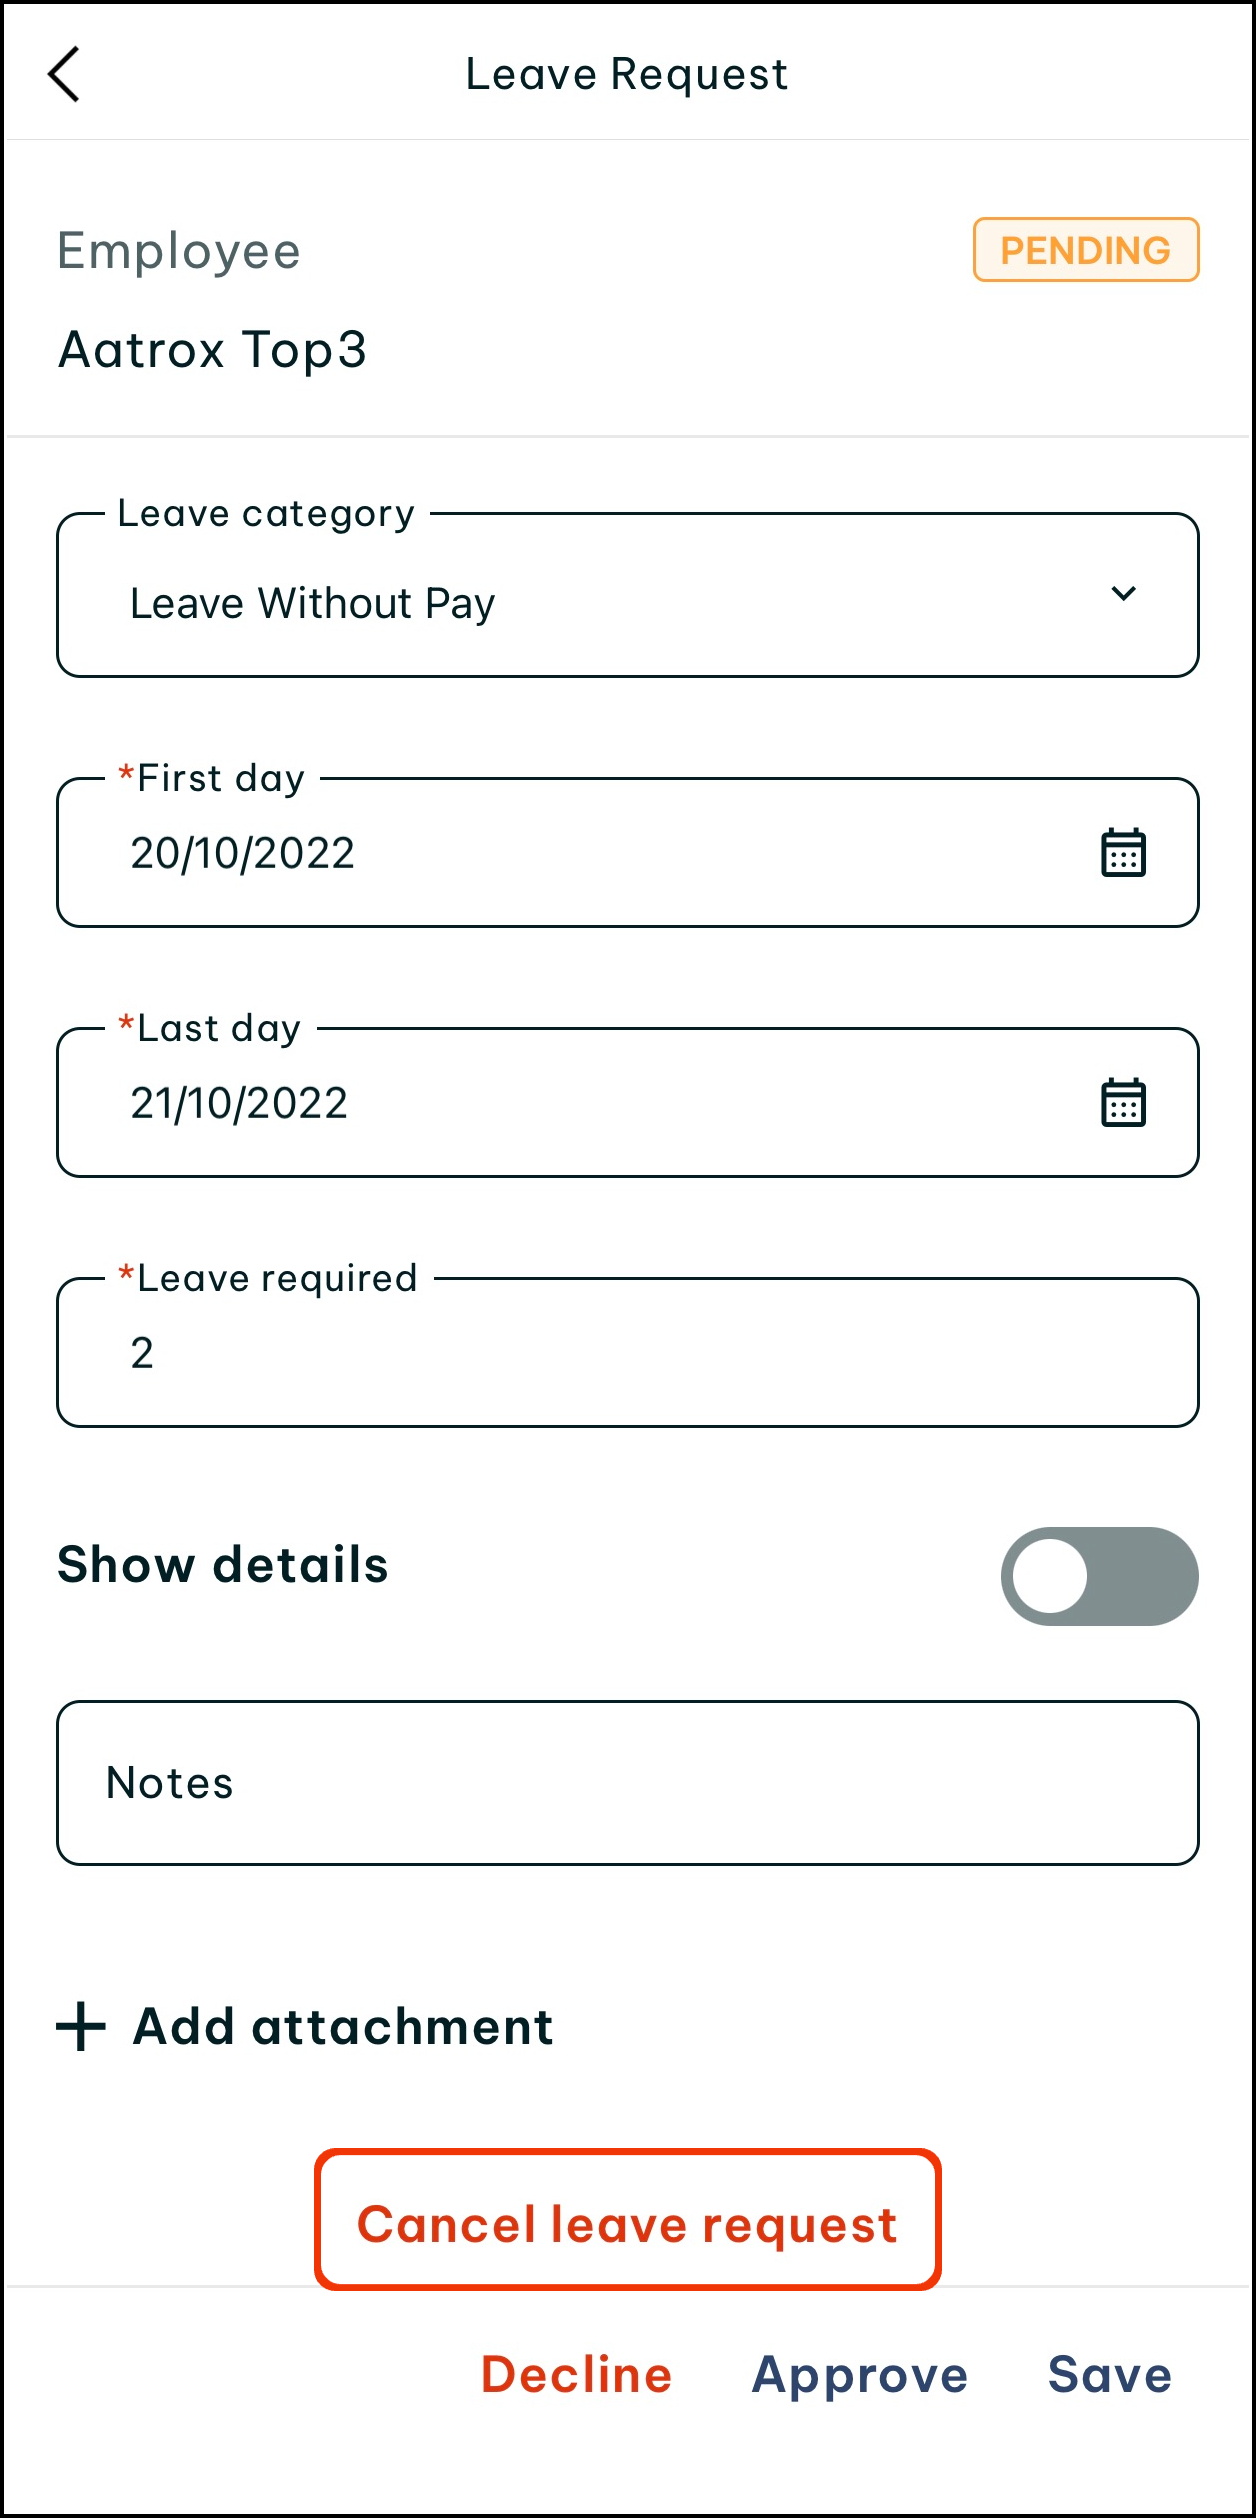This screenshot has height=2518, width=1256.
Task: Click the Show details label text
Action: (223, 1565)
